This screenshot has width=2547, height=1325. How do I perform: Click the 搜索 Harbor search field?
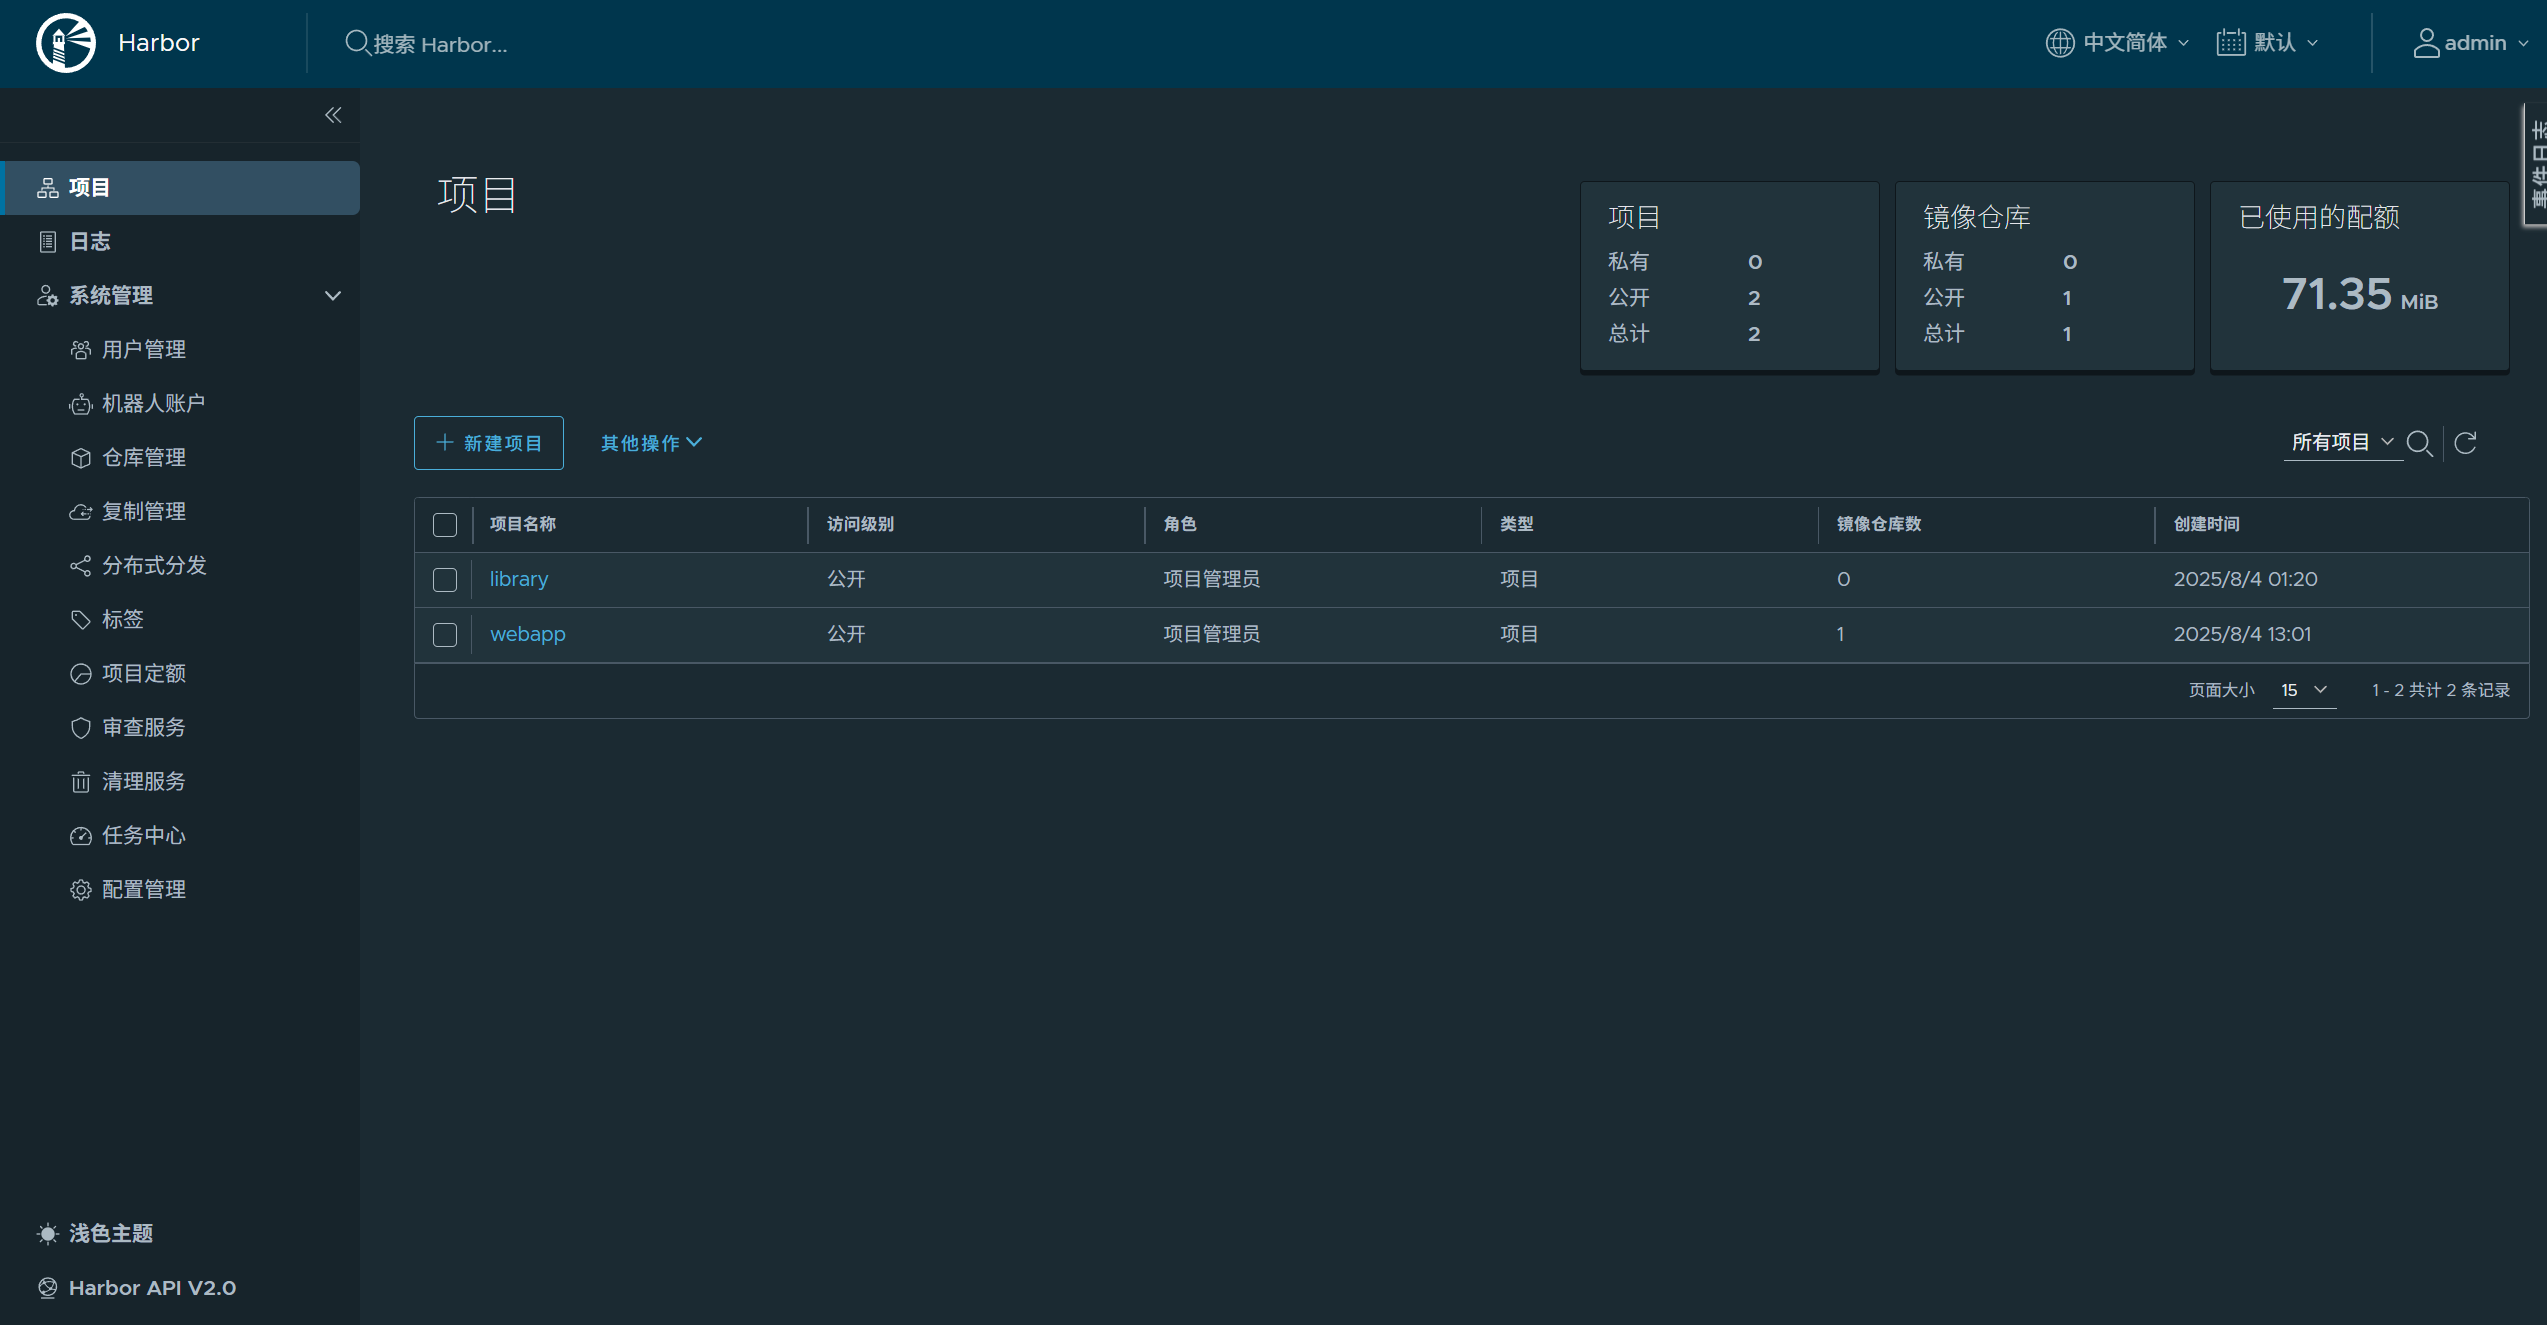(x=440, y=44)
